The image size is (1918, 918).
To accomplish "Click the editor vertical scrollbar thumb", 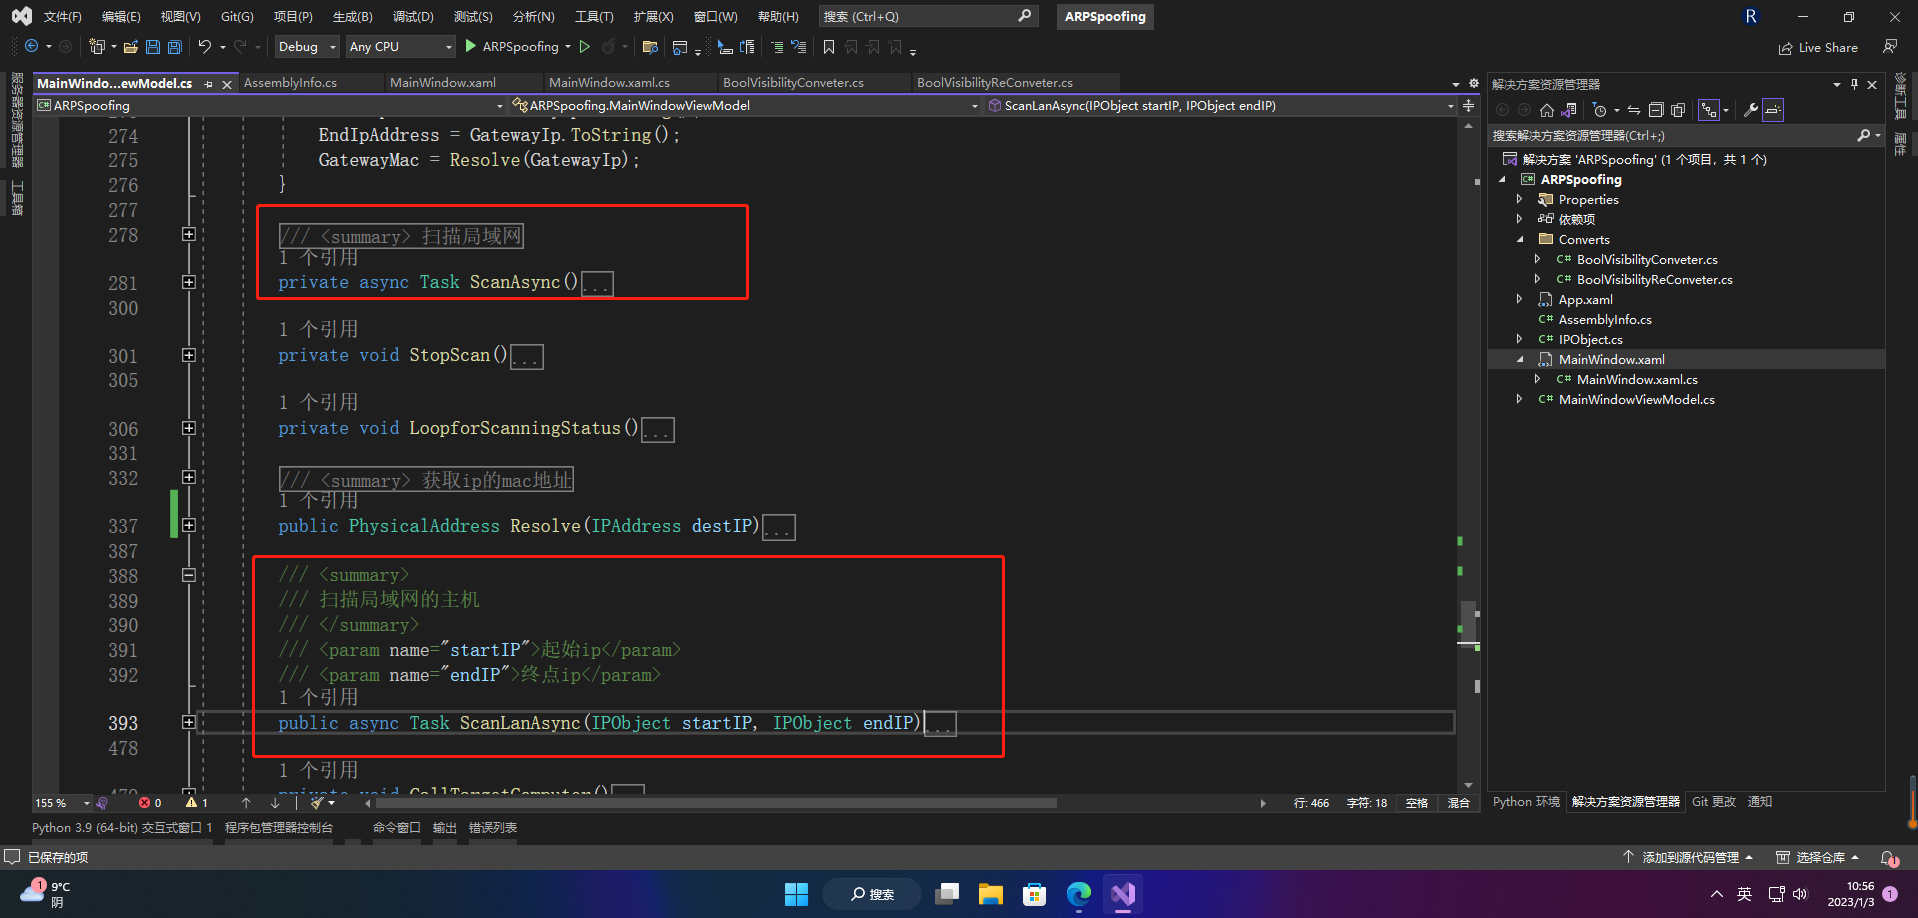I will 1468,625.
